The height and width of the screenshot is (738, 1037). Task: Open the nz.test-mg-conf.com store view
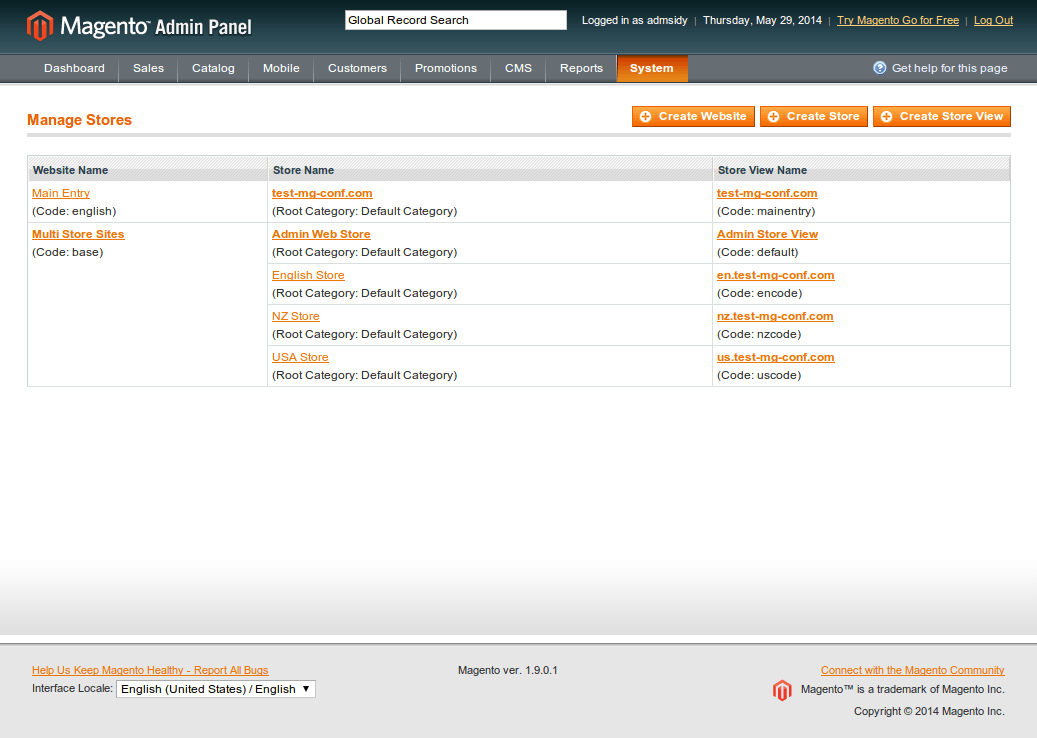coord(775,316)
